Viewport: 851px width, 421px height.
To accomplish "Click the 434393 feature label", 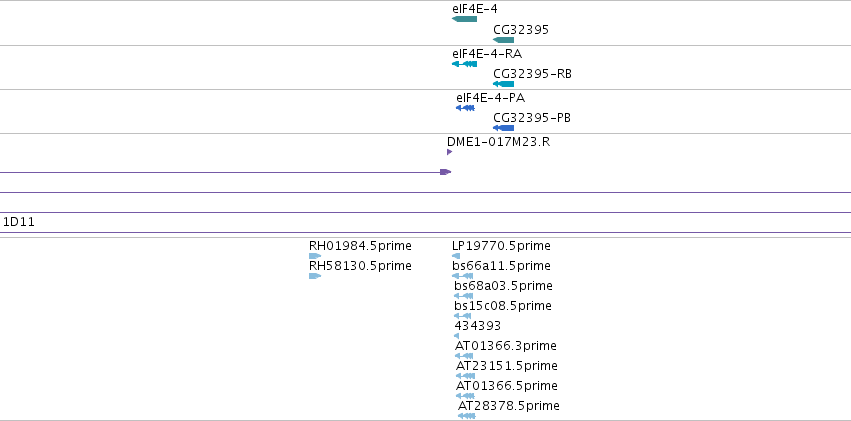I will point(478,326).
